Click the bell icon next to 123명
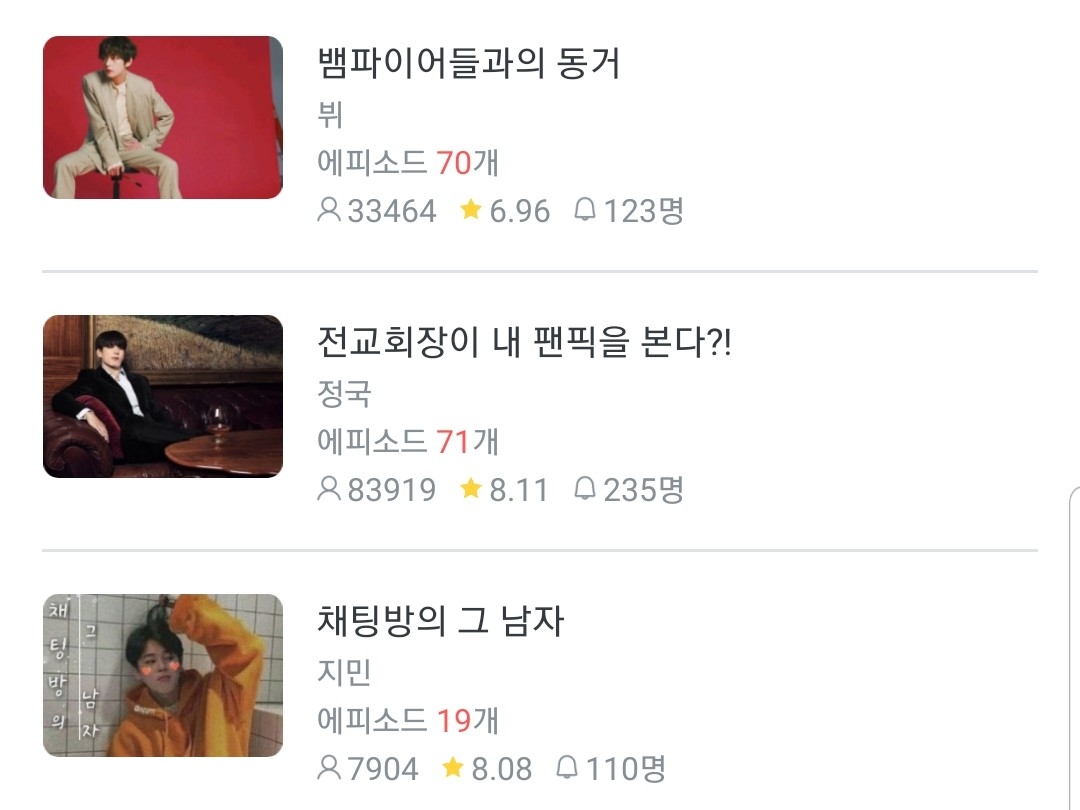This screenshot has width=1080, height=810. coord(584,209)
